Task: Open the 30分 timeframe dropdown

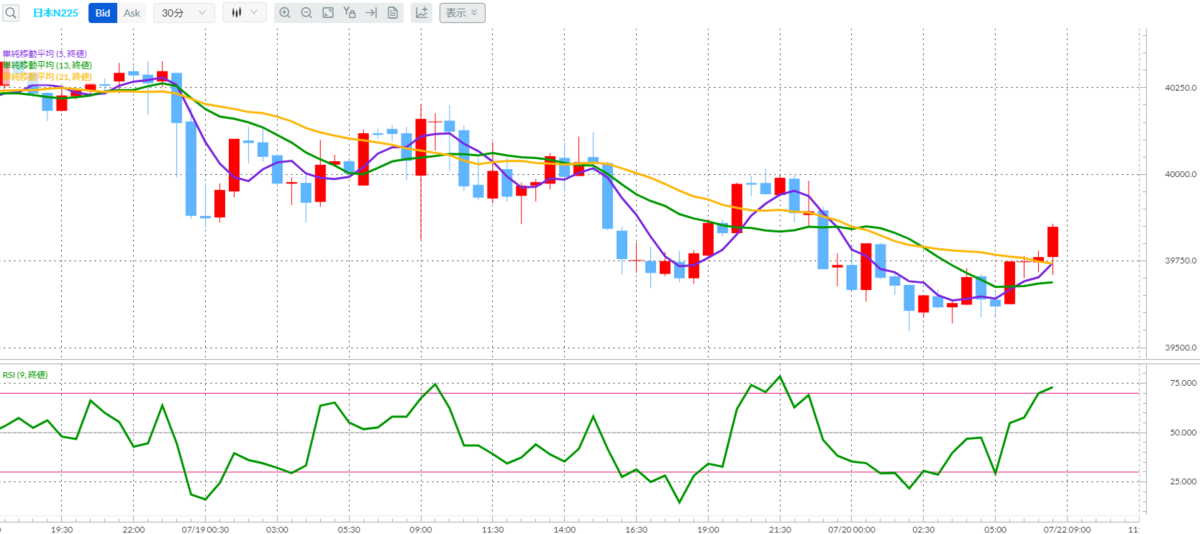Action: 184,13
